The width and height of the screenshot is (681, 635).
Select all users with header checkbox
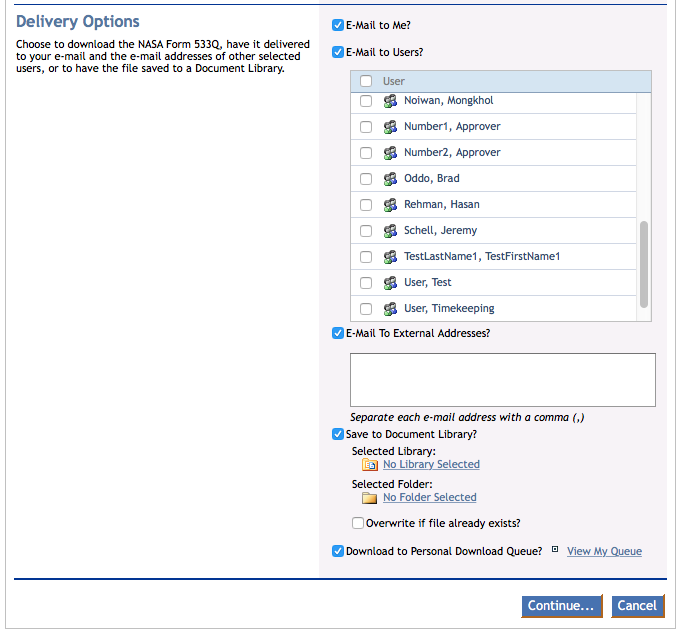tap(366, 81)
